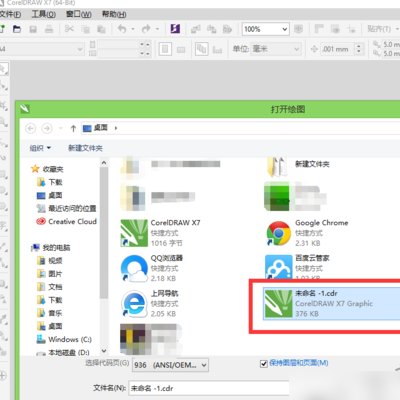Open the 单位 毫米 units dropdown
The height and width of the screenshot is (400, 400).
[276, 49]
